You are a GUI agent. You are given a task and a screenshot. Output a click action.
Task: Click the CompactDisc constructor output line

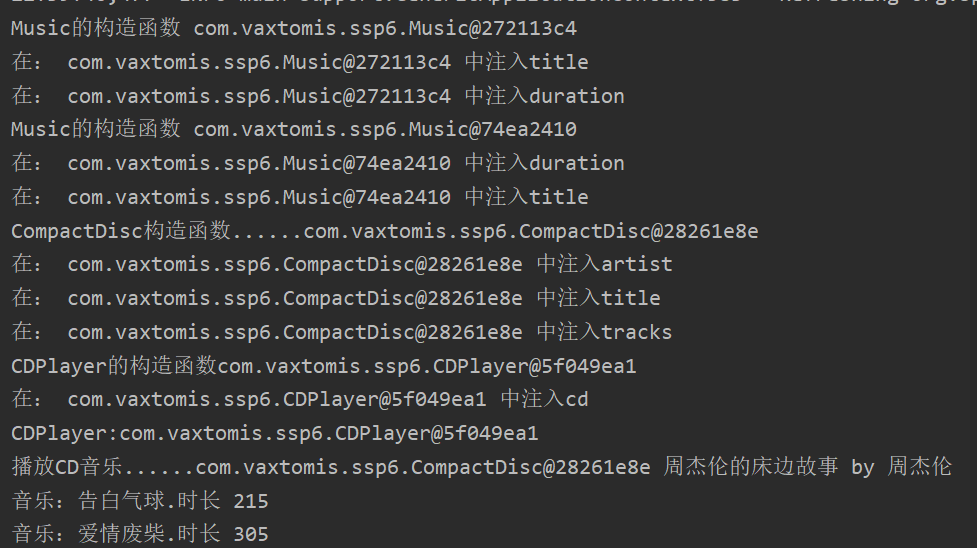click(384, 231)
